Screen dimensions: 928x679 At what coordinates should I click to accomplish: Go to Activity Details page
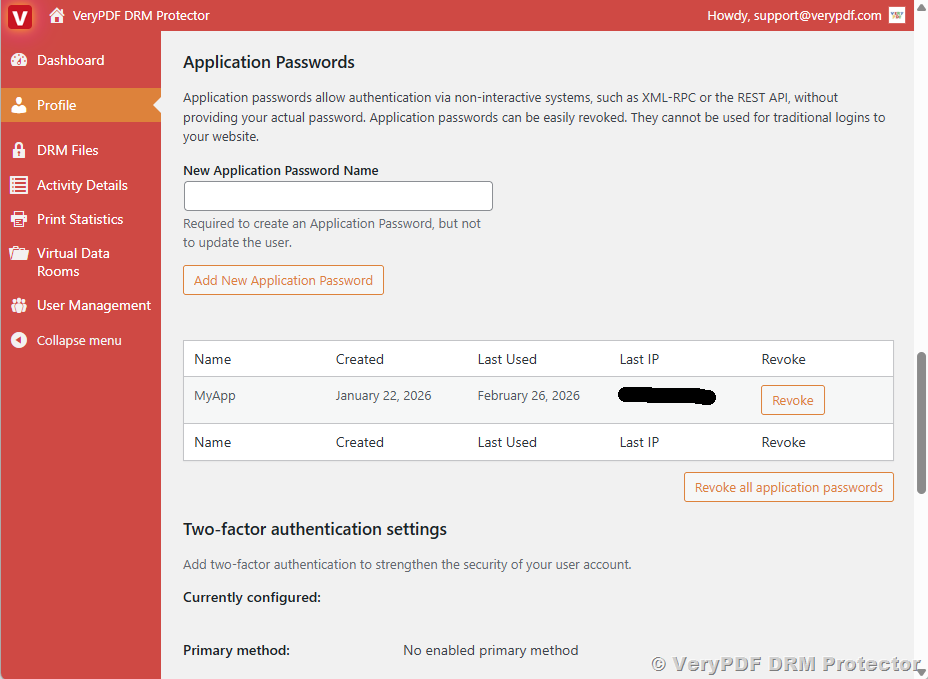pyautogui.click(x=82, y=185)
